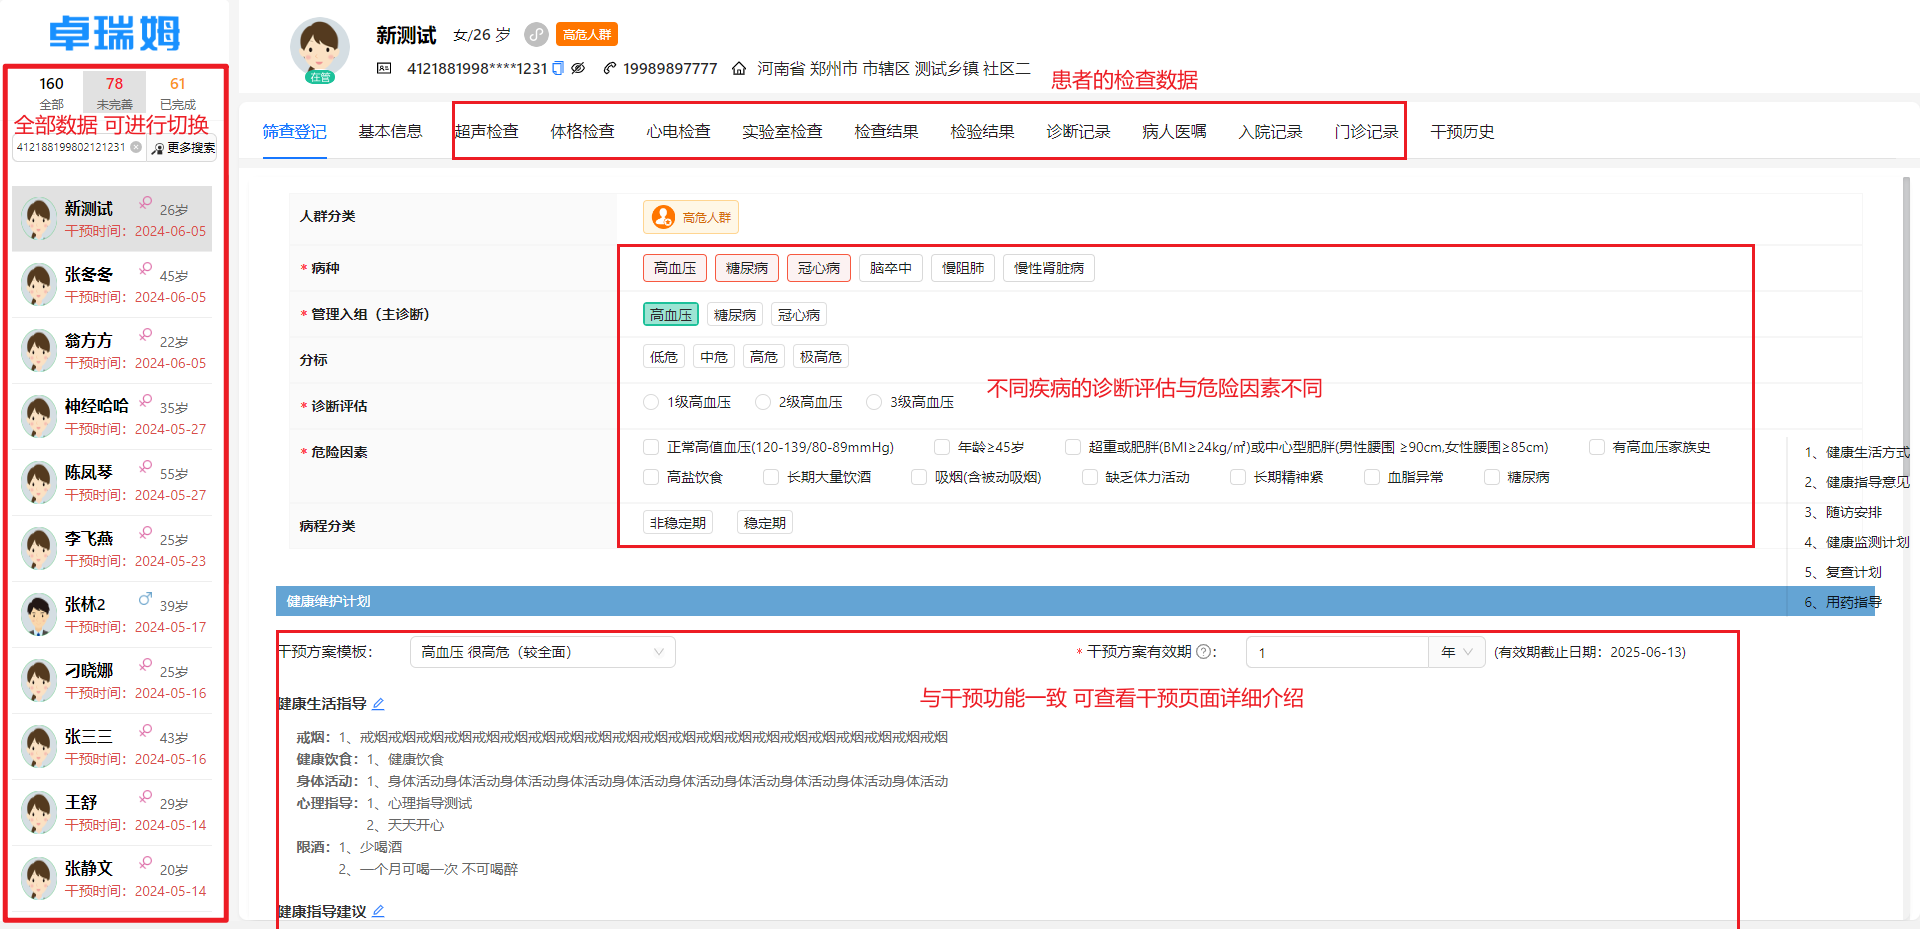Image resolution: width=1920 pixels, height=929 pixels.
Task: Click the help icon beside 干预方案有效期
Action: coord(1203,652)
